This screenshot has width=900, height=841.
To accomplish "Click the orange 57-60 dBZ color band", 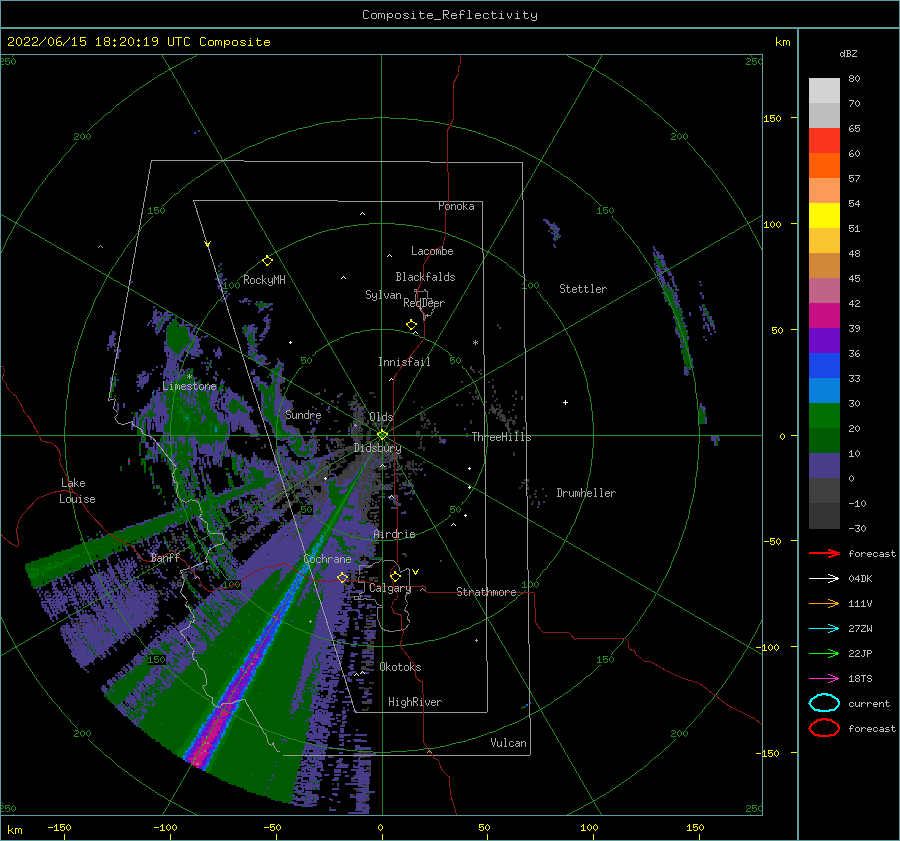I will (x=824, y=166).
